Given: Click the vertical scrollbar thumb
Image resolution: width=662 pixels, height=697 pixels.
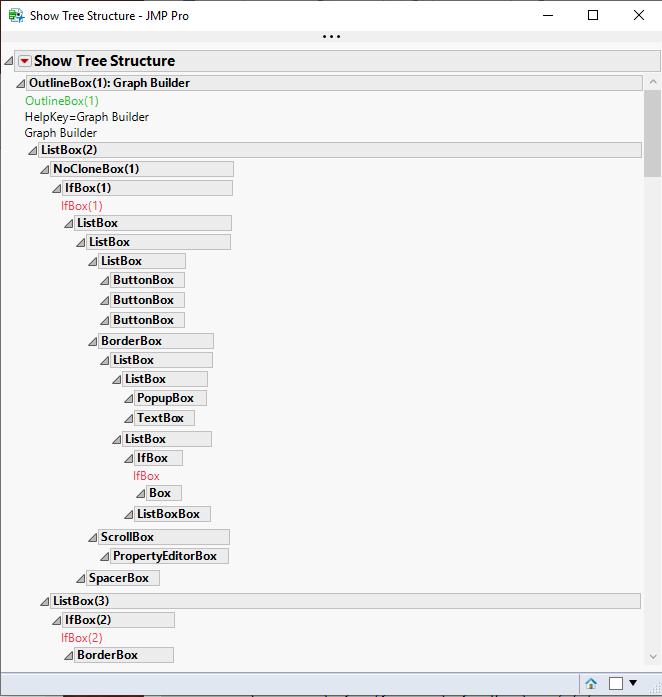Looking at the screenshot, I should 653,133.
